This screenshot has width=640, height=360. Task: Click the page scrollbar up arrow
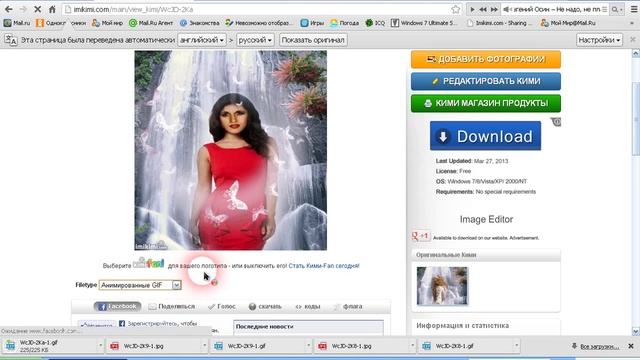click(x=636, y=53)
